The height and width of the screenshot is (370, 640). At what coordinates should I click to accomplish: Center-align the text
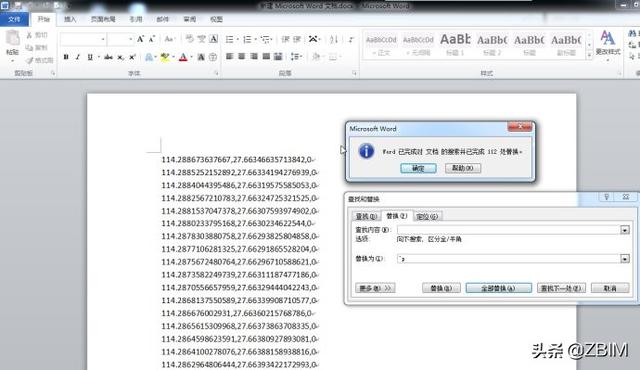click(242, 57)
